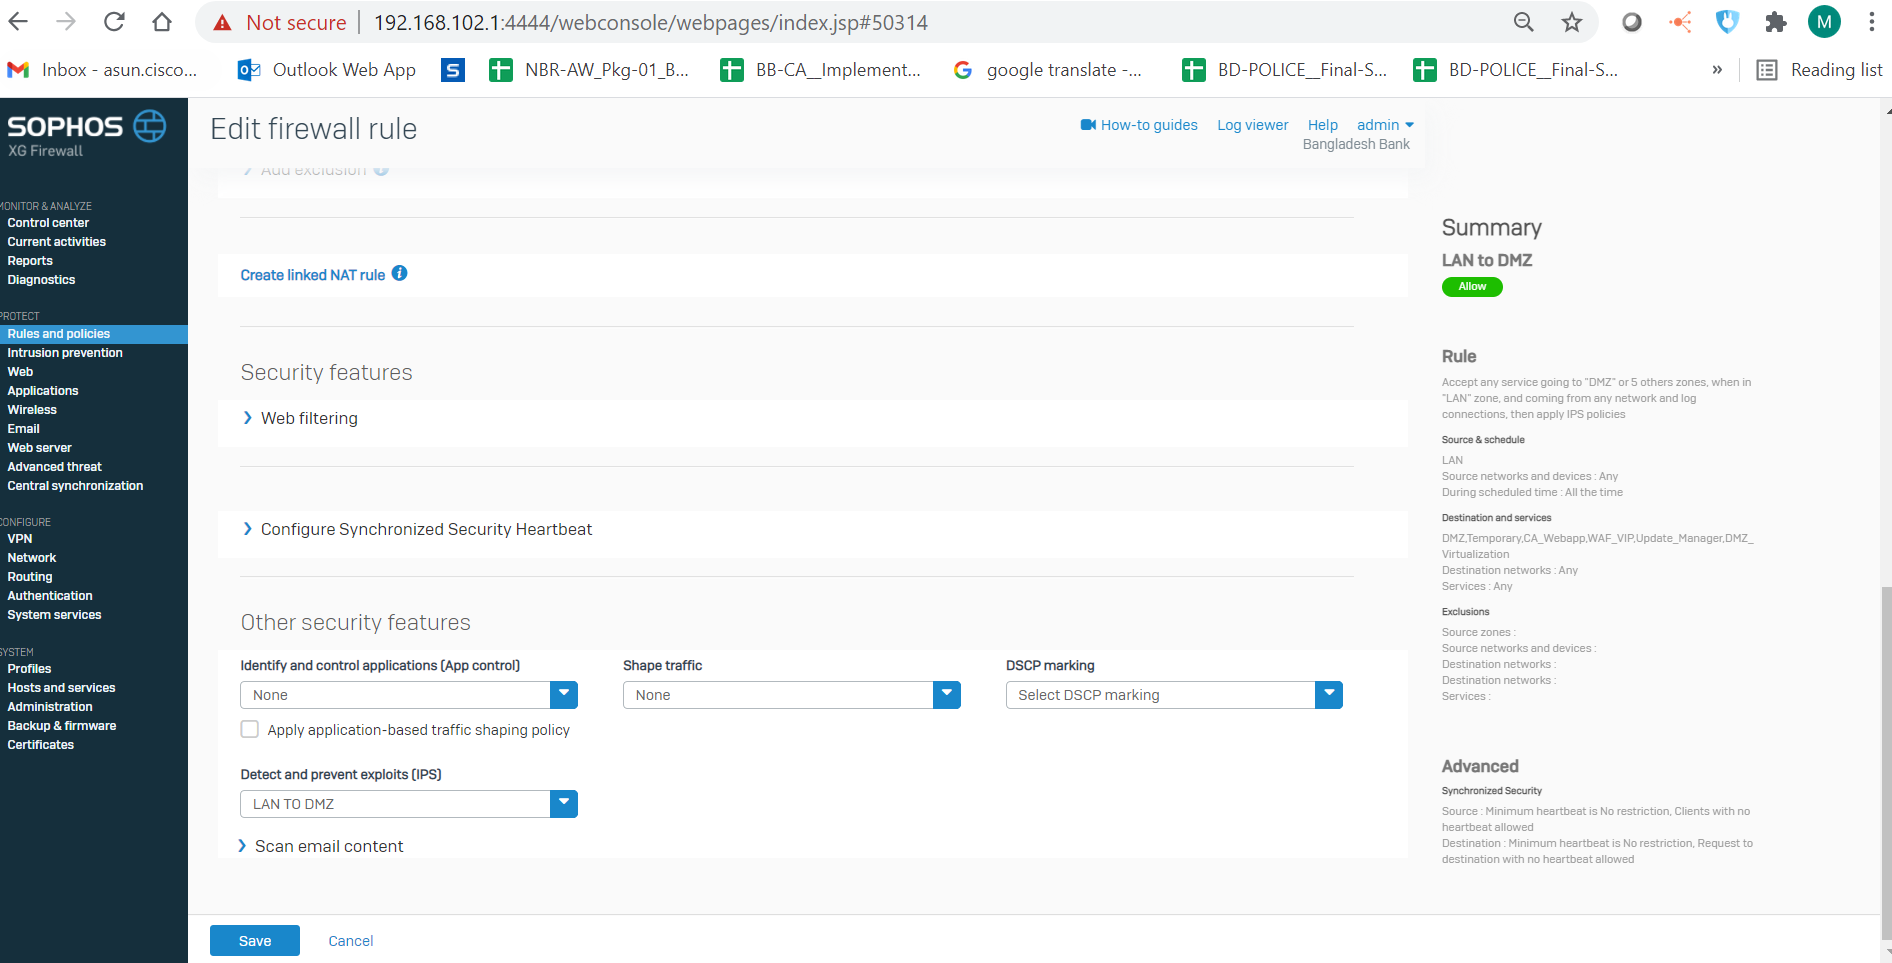Open the admin user dropdown
The width and height of the screenshot is (1892, 963).
1385,125
